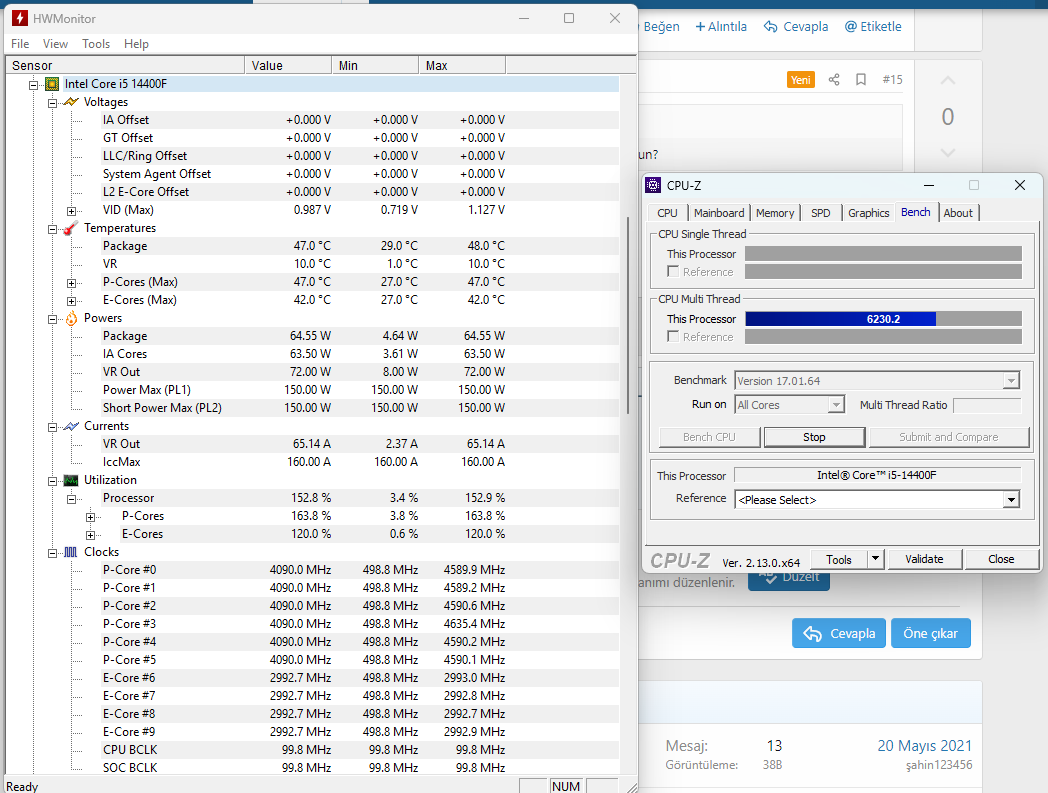This screenshot has width=1048, height=793.
Task: Click the Öne çıkar button in forum
Action: coord(930,633)
